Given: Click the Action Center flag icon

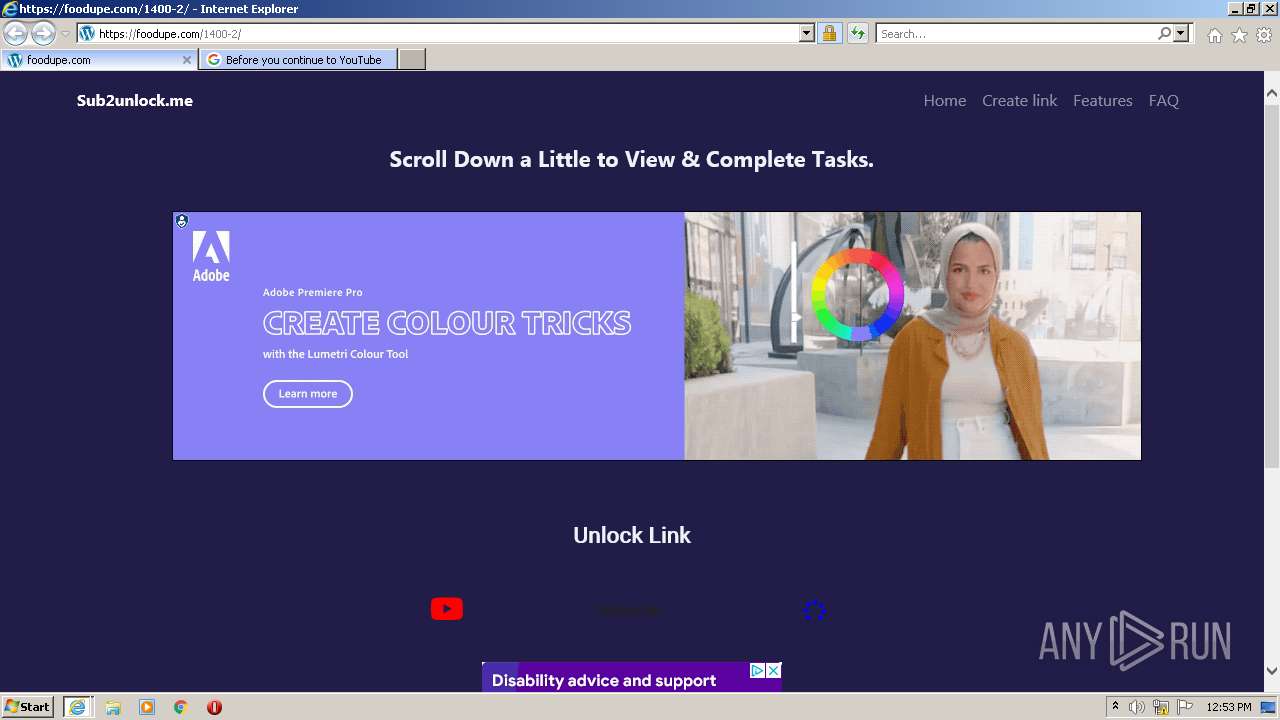Looking at the screenshot, I should click(x=1185, y=707).
